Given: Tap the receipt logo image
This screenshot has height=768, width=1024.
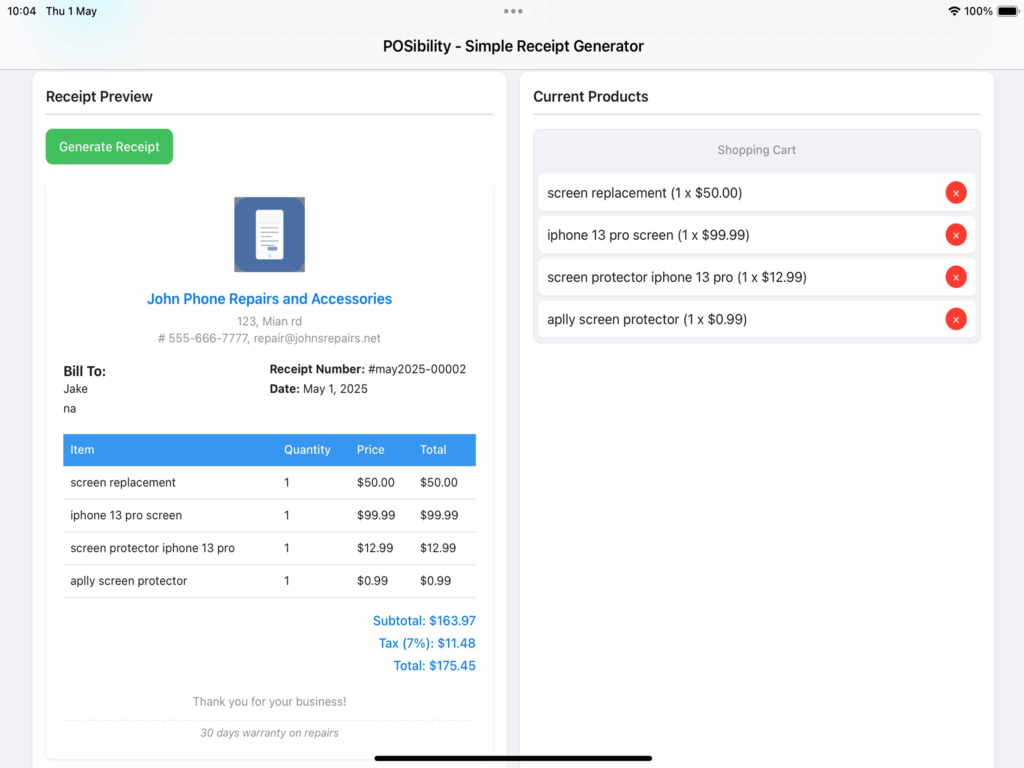Looking at the screenshot, I should point(269,234).
